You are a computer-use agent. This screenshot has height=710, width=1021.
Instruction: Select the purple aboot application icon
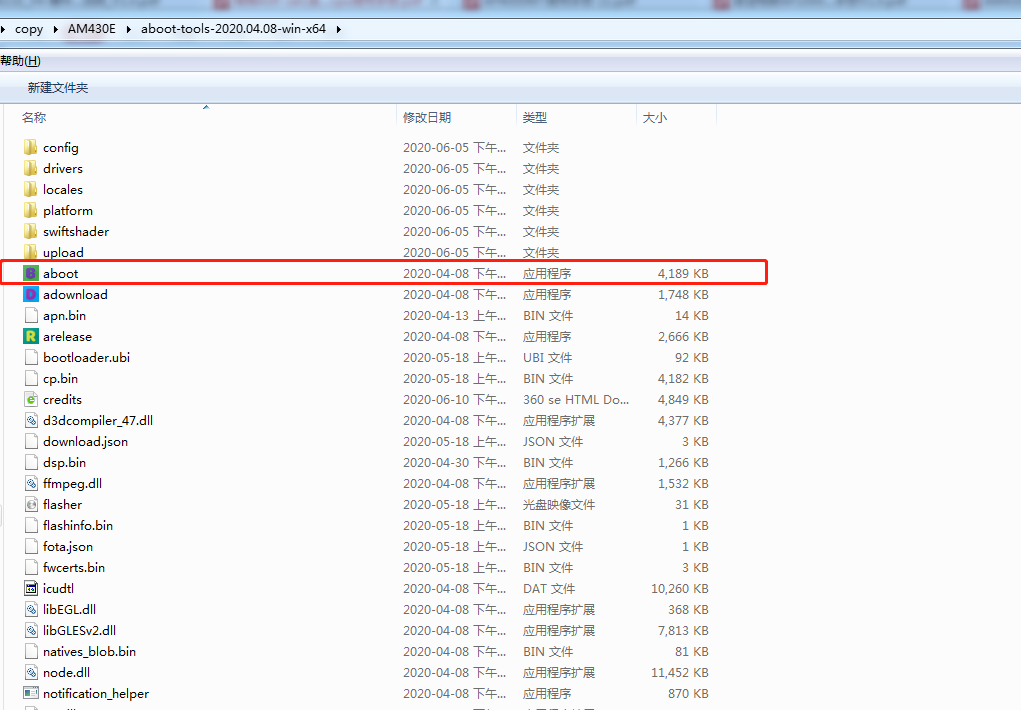coord(31,274)
